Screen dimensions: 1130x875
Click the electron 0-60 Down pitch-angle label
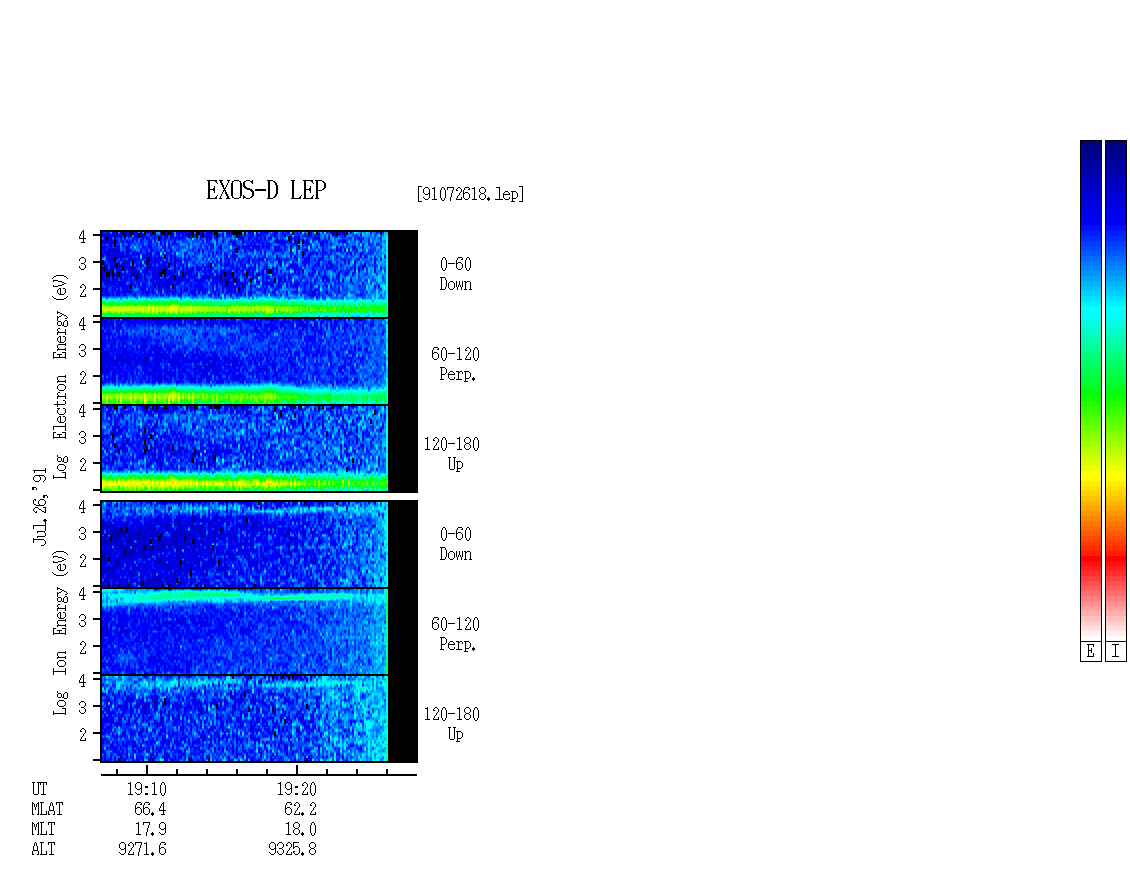coord(455,275)
